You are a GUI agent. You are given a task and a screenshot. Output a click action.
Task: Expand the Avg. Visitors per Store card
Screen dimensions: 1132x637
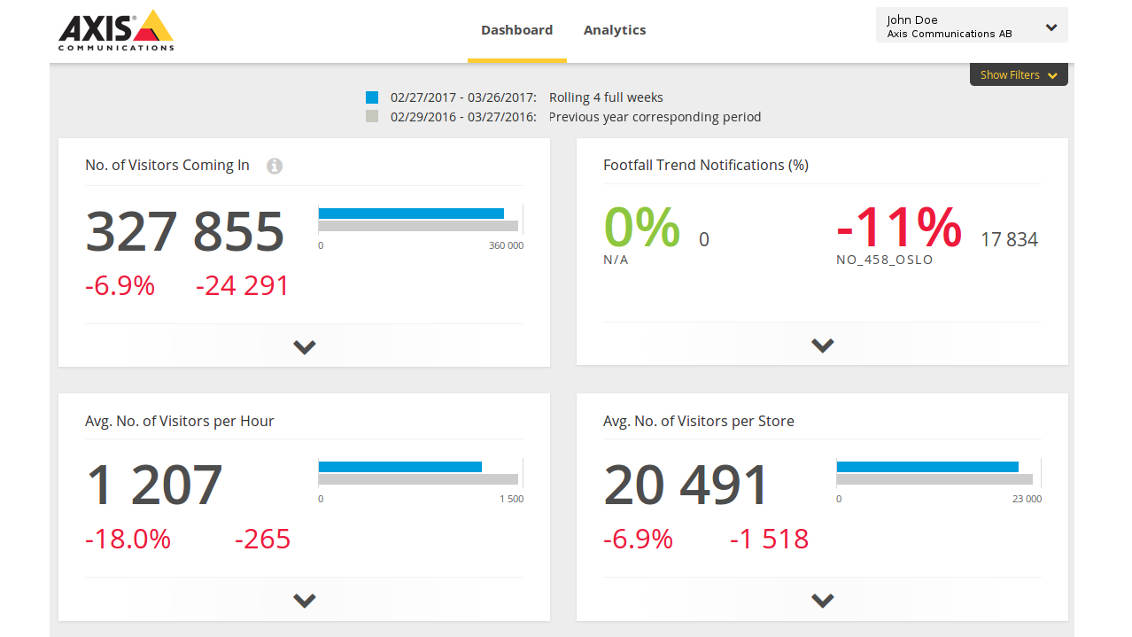[822, 601]
